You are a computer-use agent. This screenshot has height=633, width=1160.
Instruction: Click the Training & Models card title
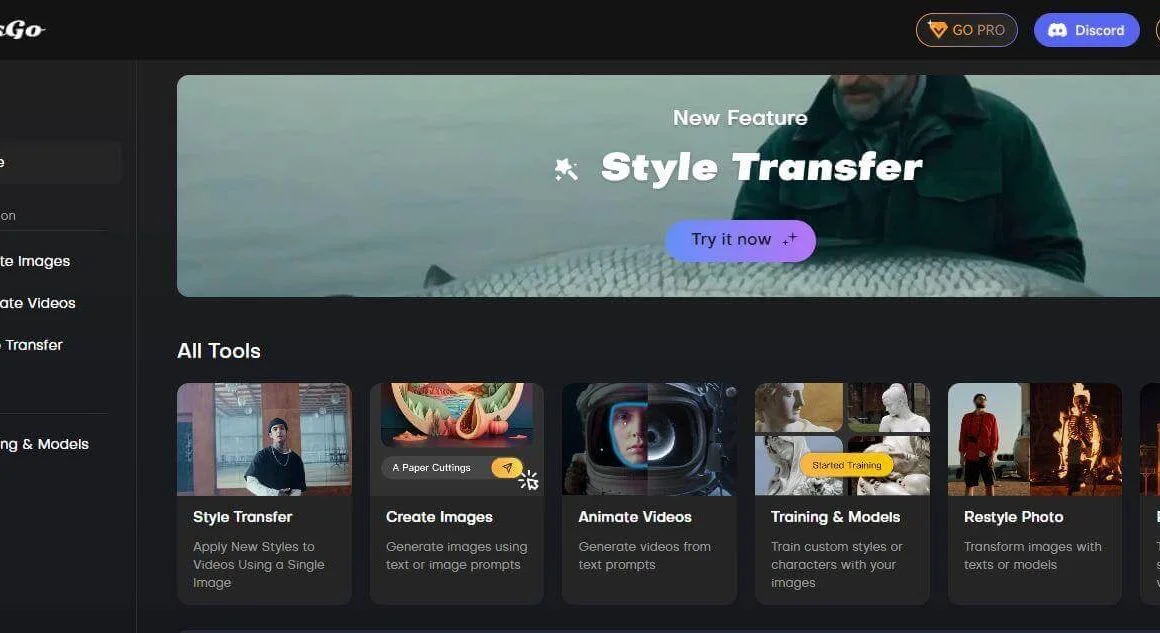(x=835, y=517)
